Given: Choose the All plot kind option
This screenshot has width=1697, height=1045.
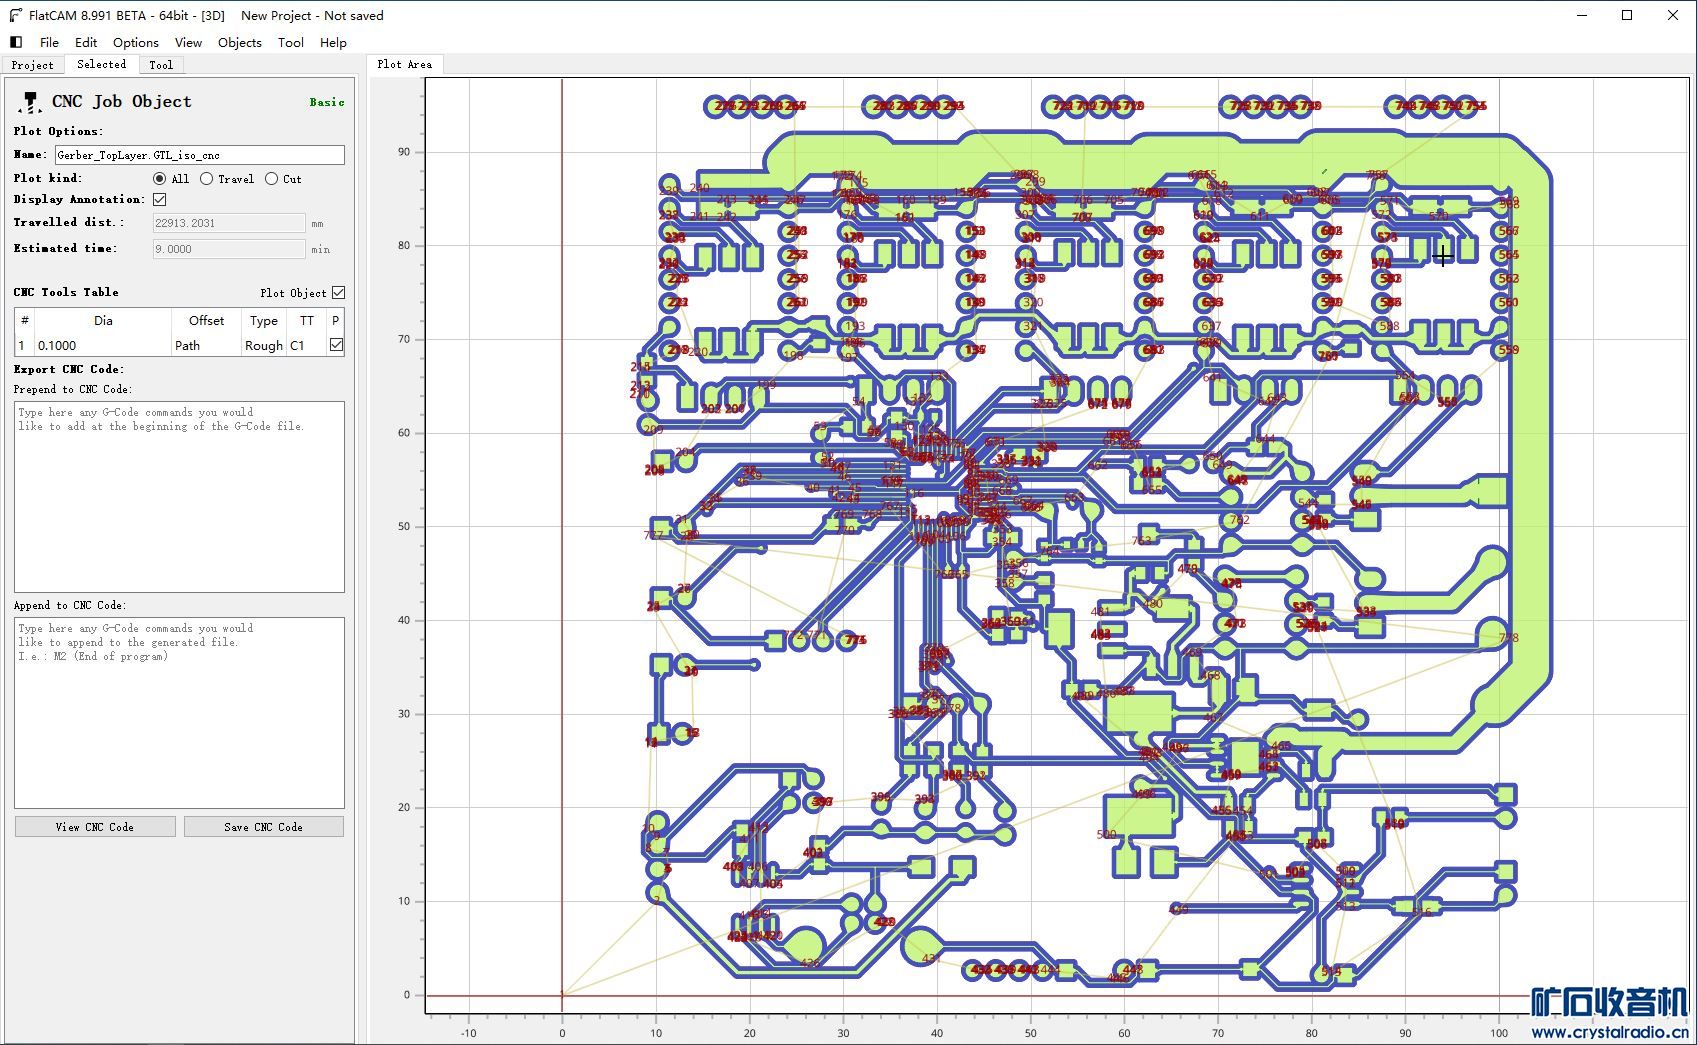Looking at the screenshot, I should tap(160, 179).
